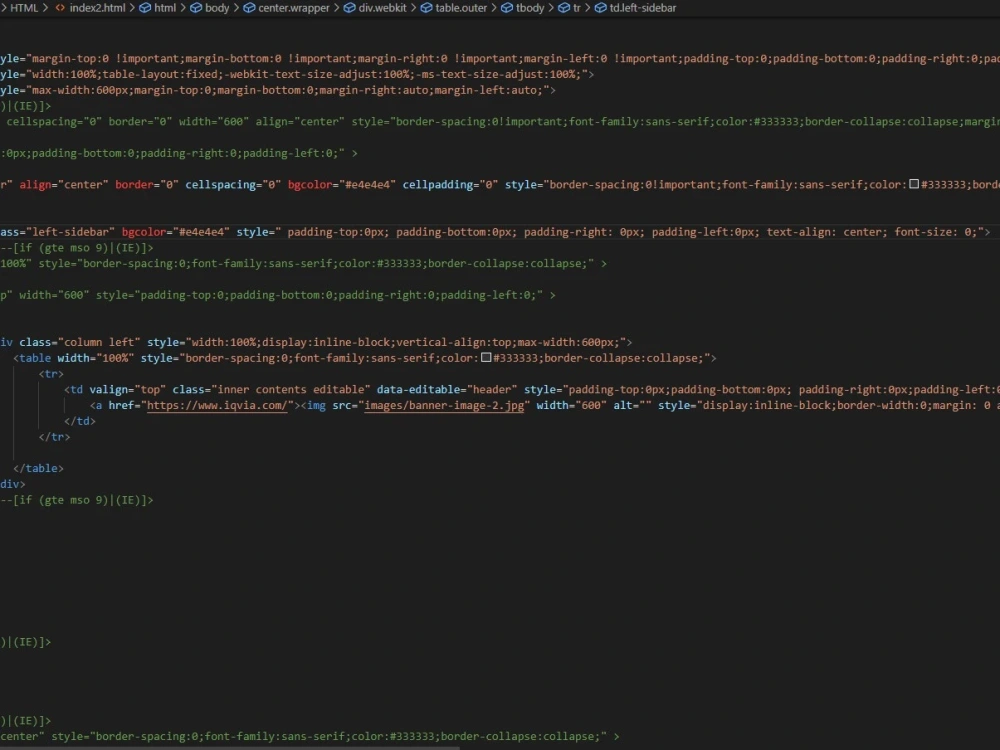Click the cube icon before tr
The height and width of the screenshot is (750, 1000).
pos(564,8)
